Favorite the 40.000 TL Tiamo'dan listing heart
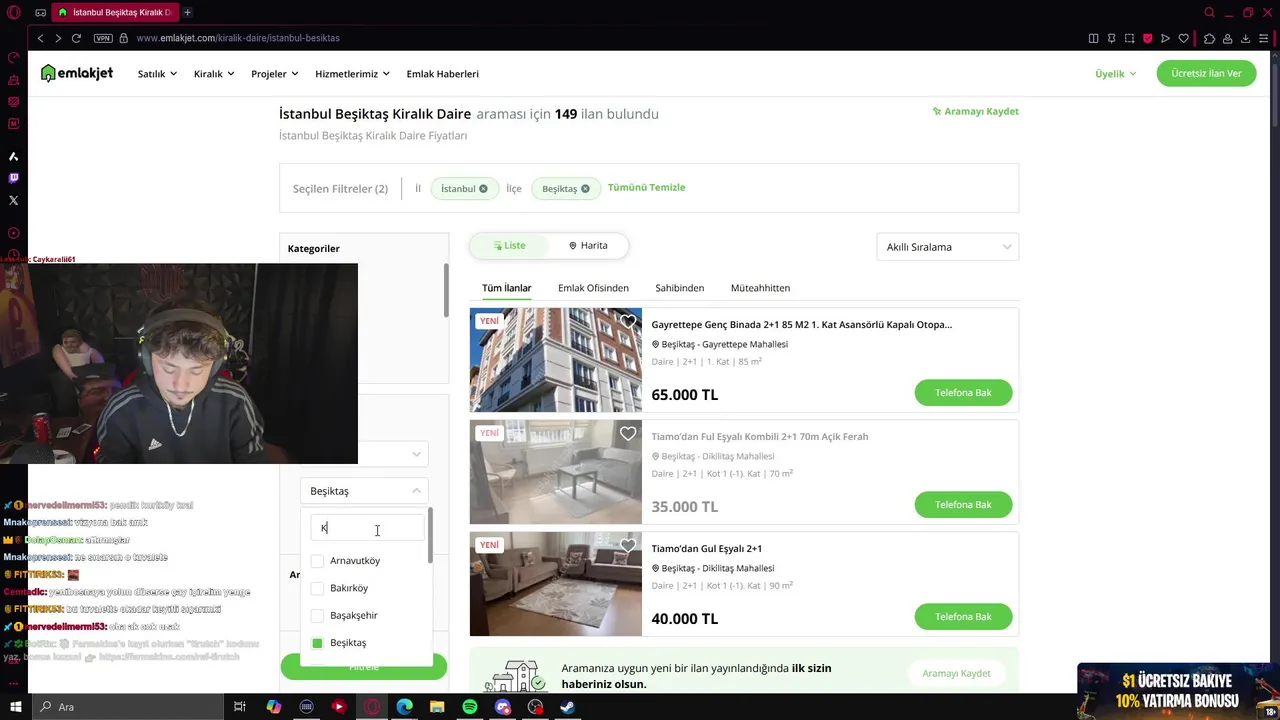1280x720 pixels. tap(628, 546)
